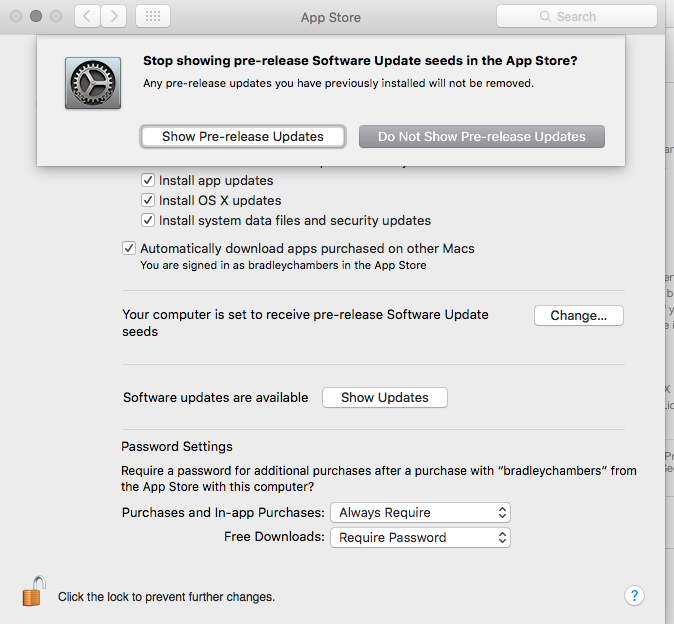This screenshot has width=674, height=624.
Task: Click 'Click the lock to prevent further changes' text
Action: (166, 597)
